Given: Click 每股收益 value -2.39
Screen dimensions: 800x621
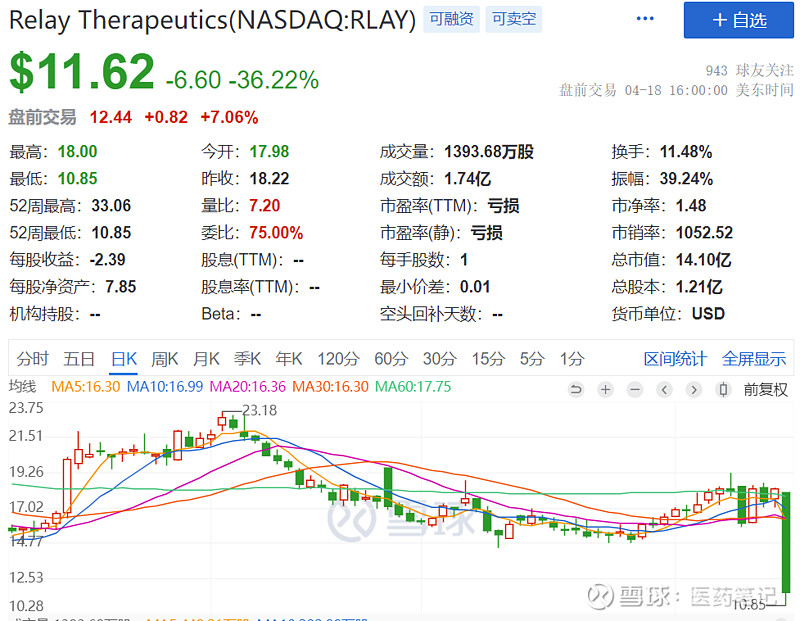Looking at the screenshot, I should (107, 260).
